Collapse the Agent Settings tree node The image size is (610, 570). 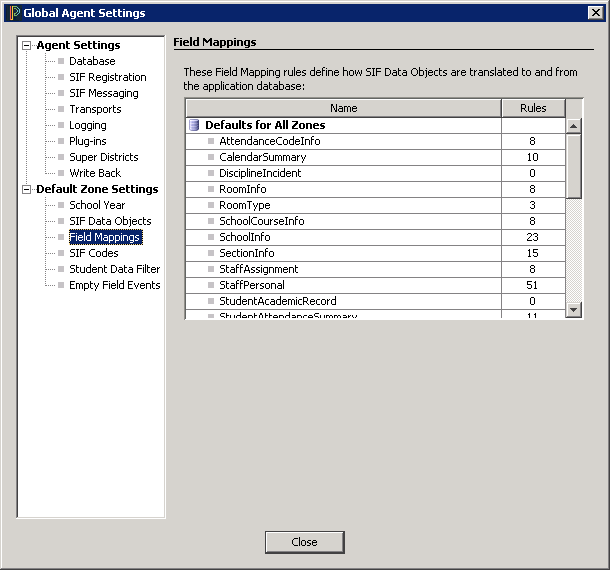[x=27, y=45]
